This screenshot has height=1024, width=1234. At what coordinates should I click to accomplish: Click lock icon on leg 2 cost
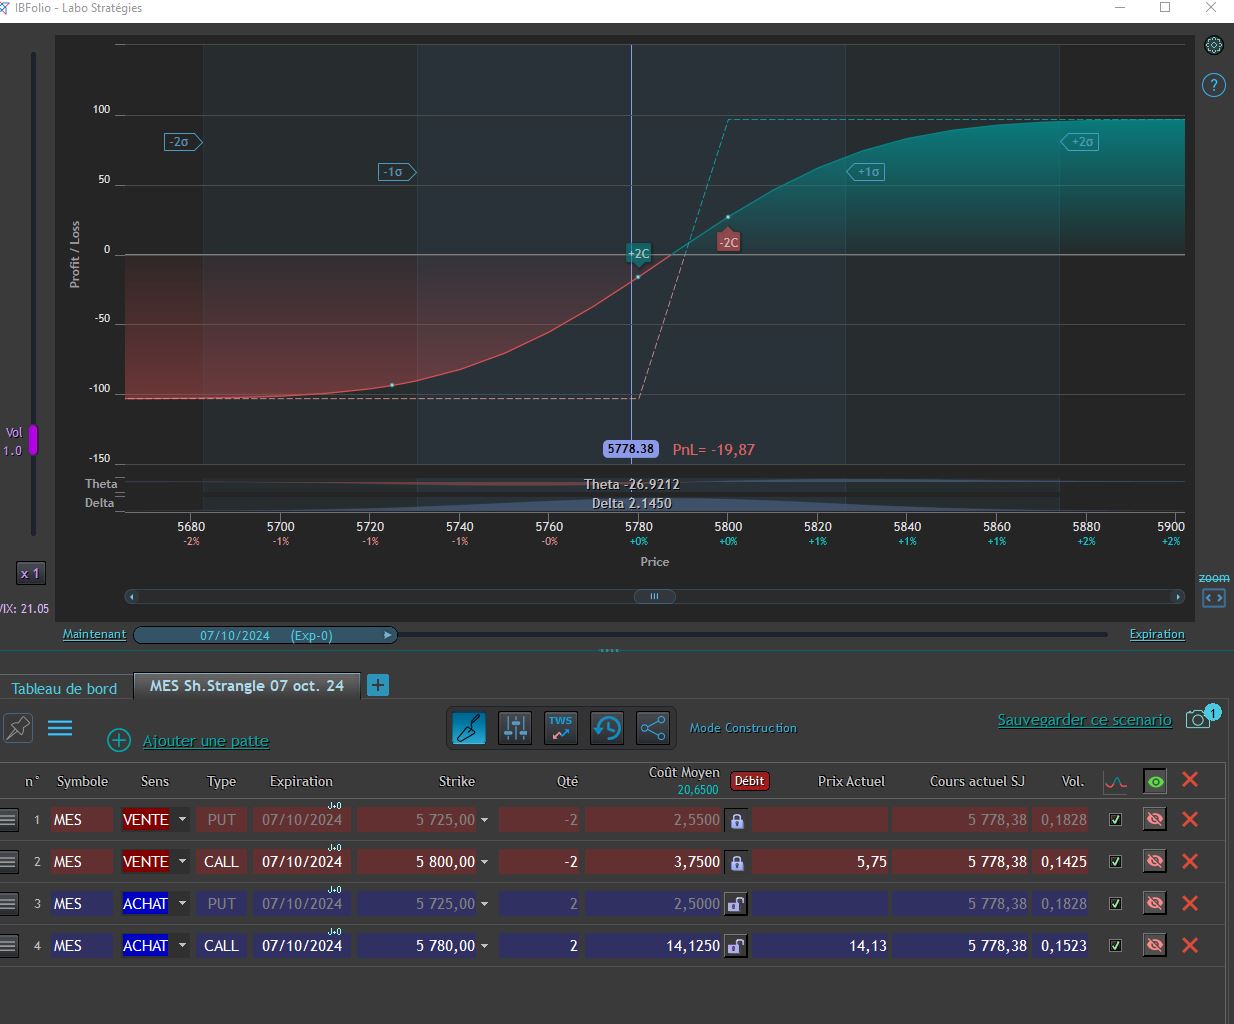click(736, 862)
